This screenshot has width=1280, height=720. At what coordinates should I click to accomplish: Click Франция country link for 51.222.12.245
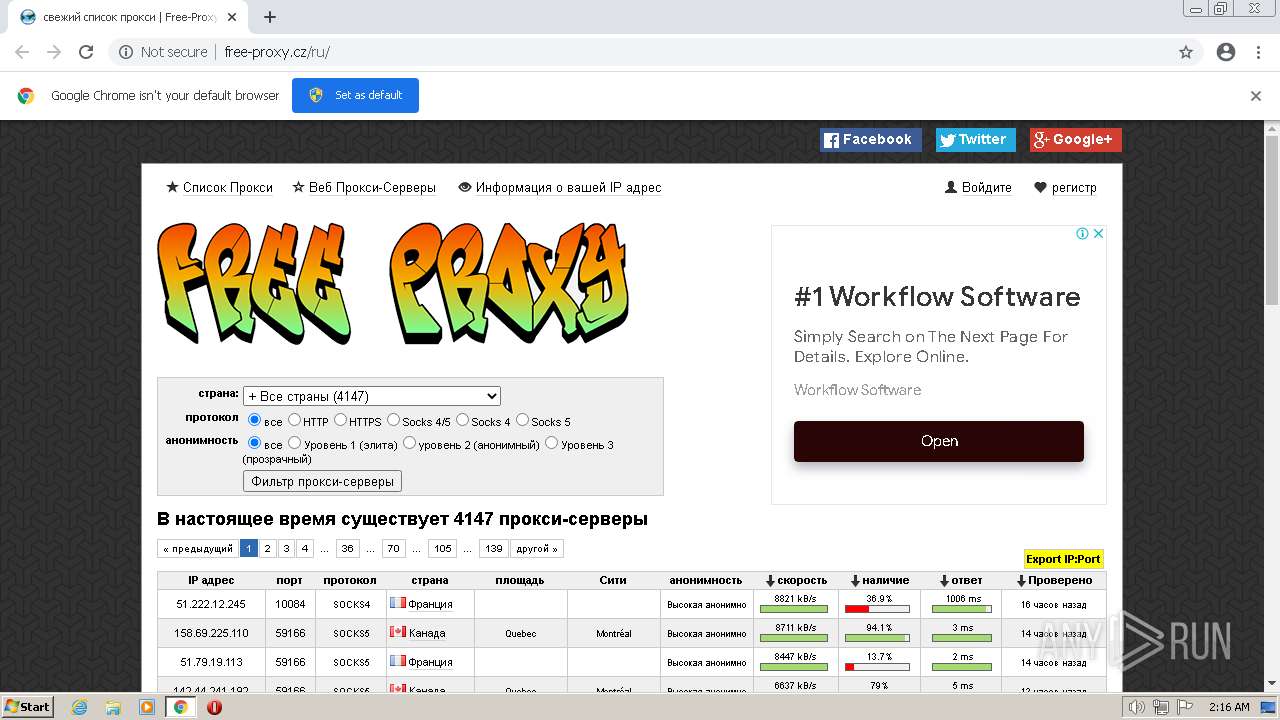click(430, 604)
